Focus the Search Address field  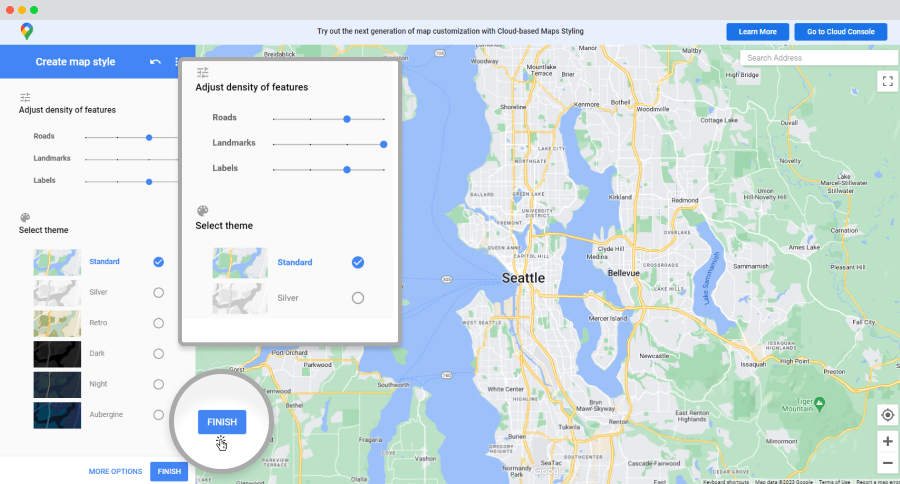tap(819, 58)
